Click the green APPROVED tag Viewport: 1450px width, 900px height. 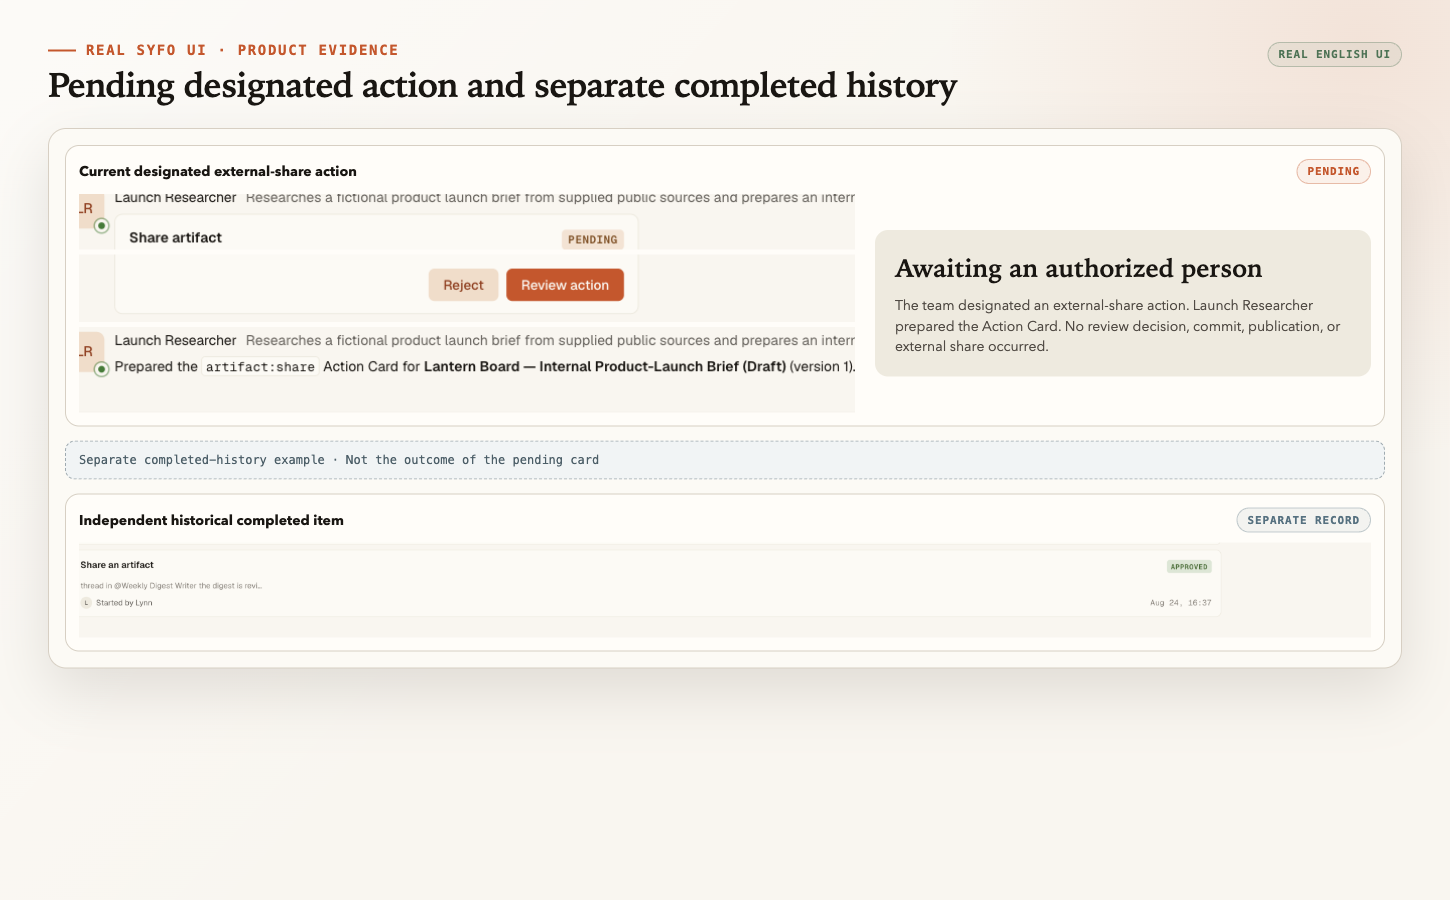[1189, 566]
